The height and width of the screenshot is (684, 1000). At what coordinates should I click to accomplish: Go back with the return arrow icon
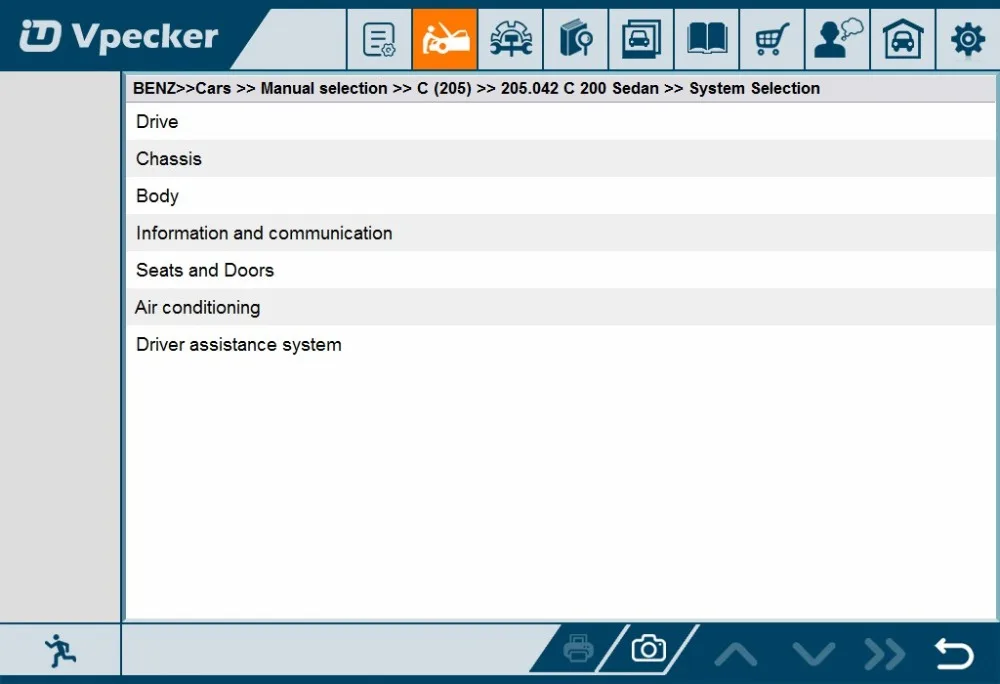[x=954, y=653]
